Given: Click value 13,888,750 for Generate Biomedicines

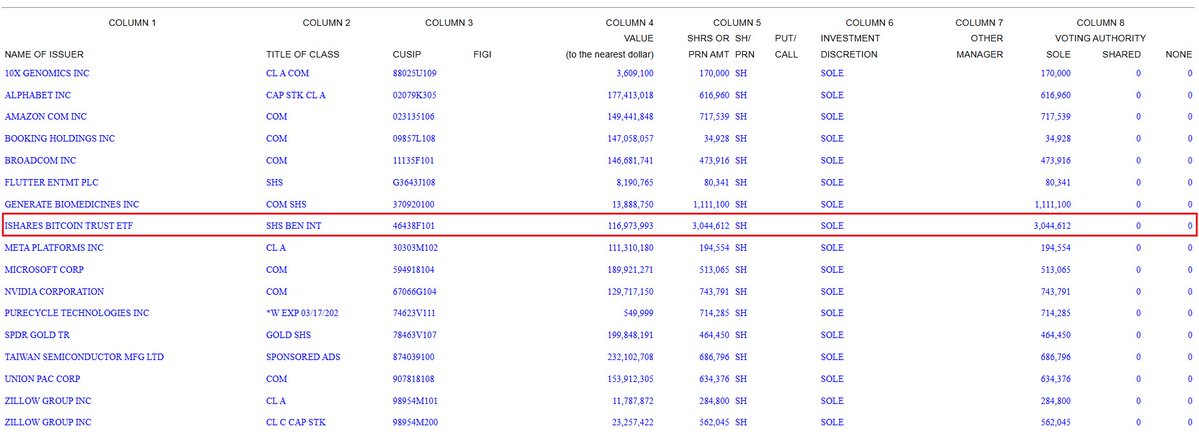Looking at the screenshot, I should tap(632, 204).
